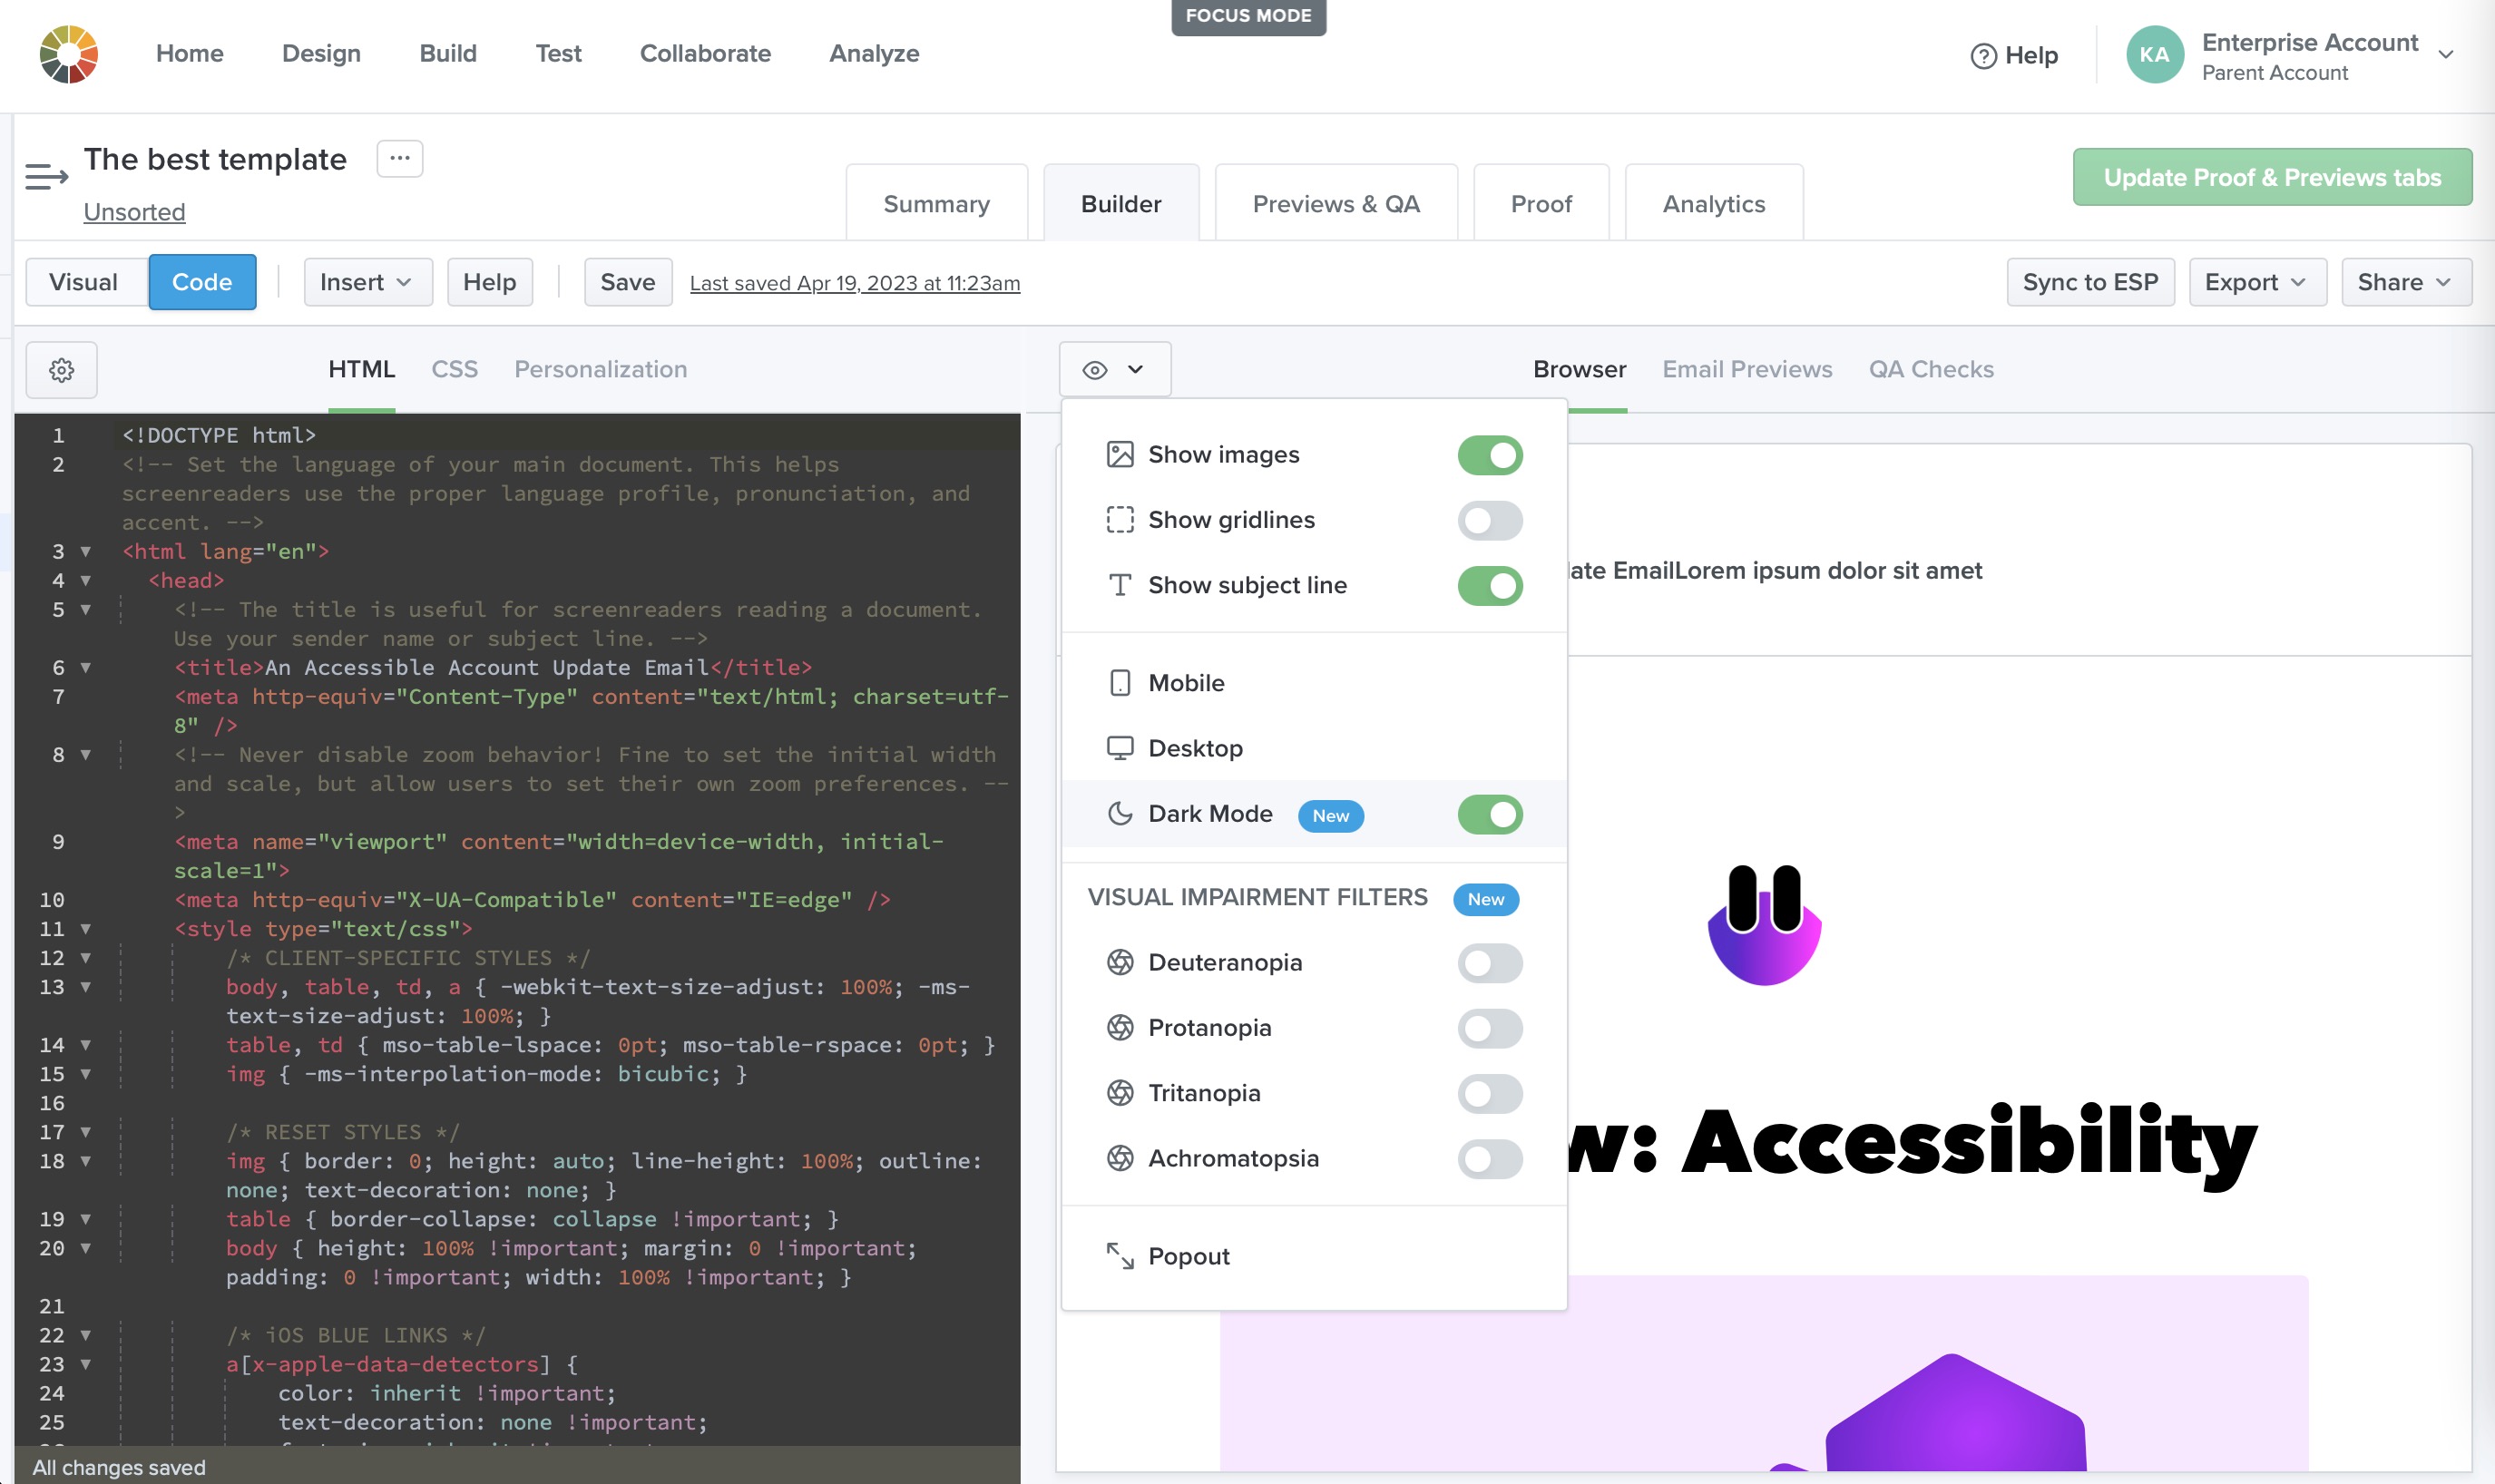The image size is (2495, 1484).
Task: Click the Litmus color wheel logo
Action: coord(68,54)
